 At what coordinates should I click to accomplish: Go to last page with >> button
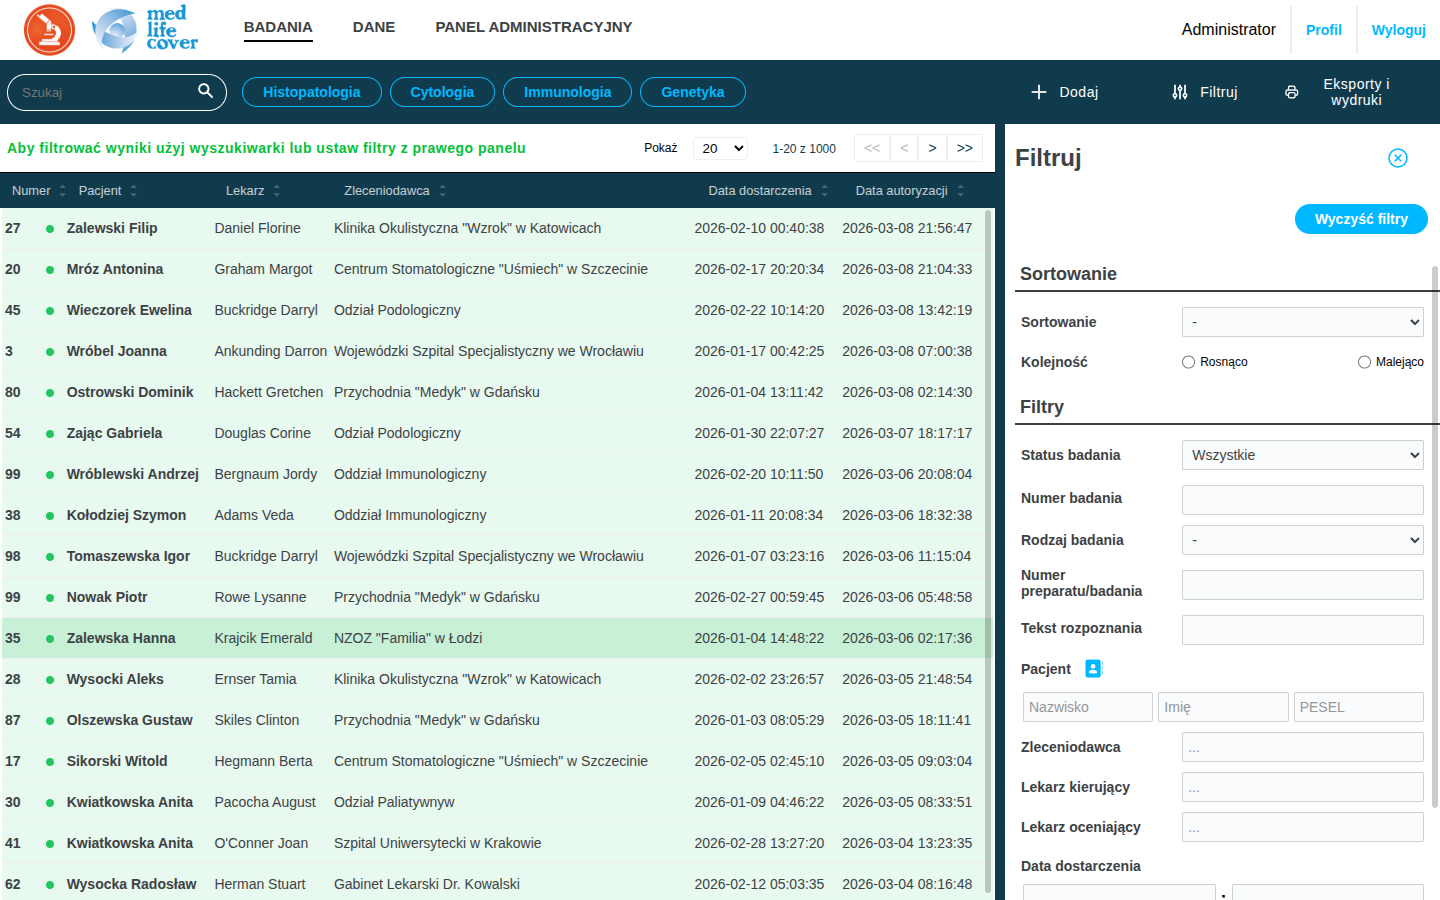point(965,148)
